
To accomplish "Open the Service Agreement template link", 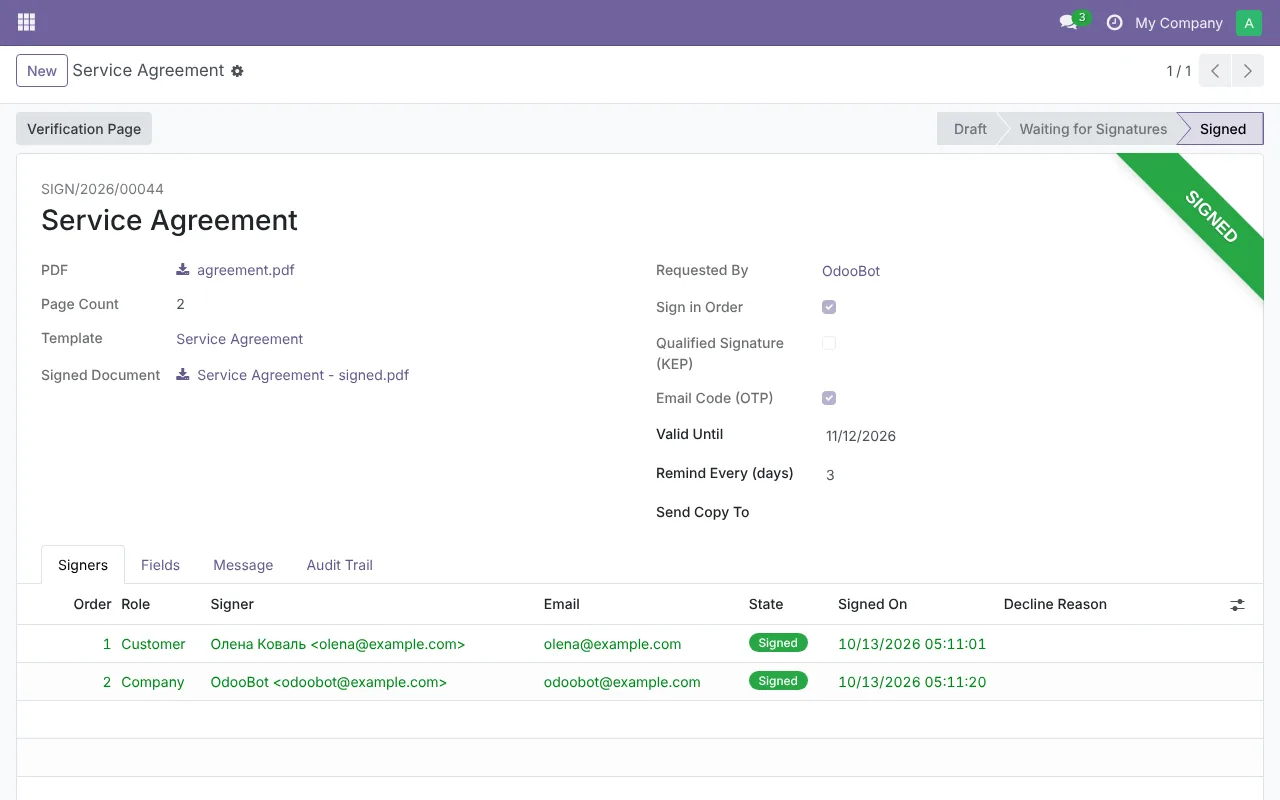I will pos(239,339).
